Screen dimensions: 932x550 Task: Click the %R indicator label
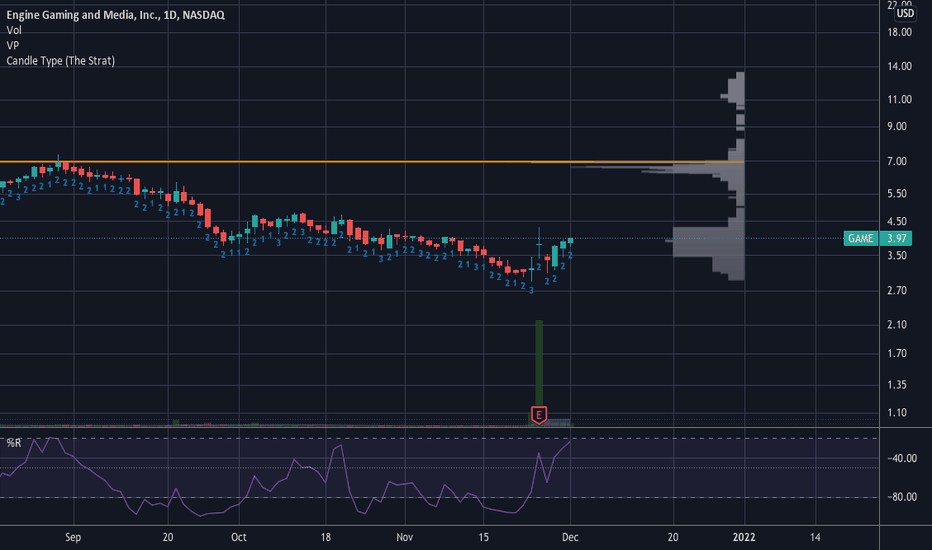pyautogui.click(x=14, y=443)
